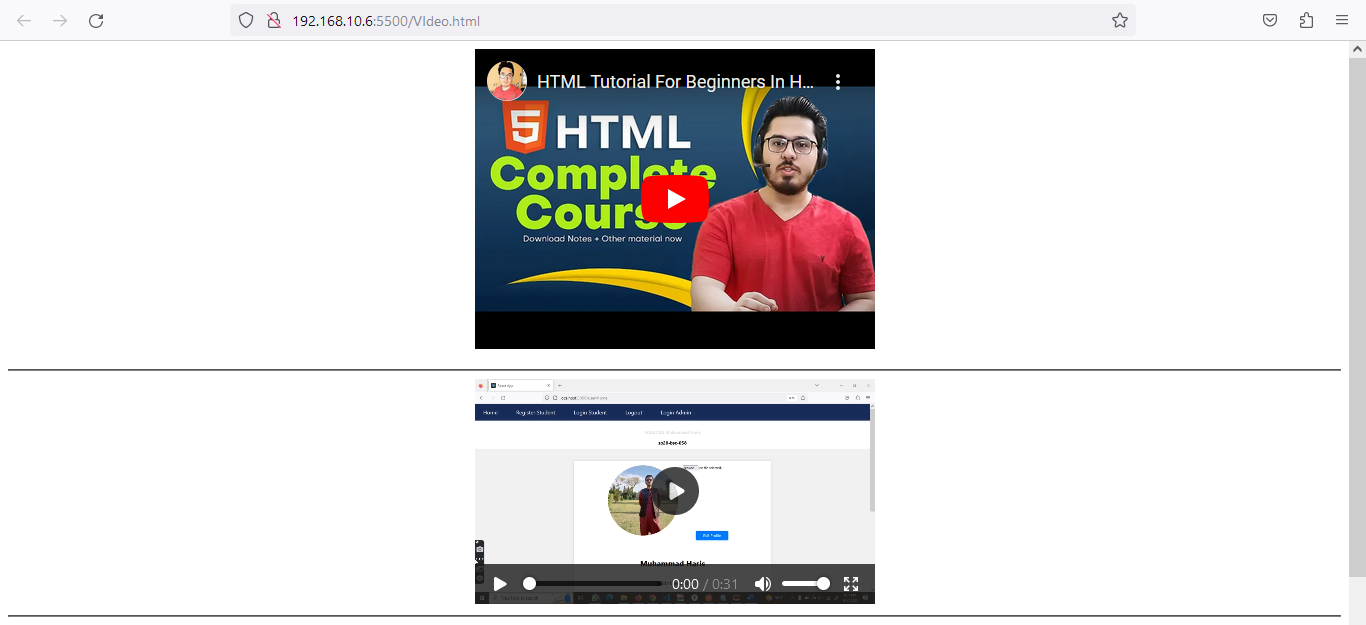Click the browser back arrow
The height and width of the screenshot is (625, 1366).
click(24, 20)
